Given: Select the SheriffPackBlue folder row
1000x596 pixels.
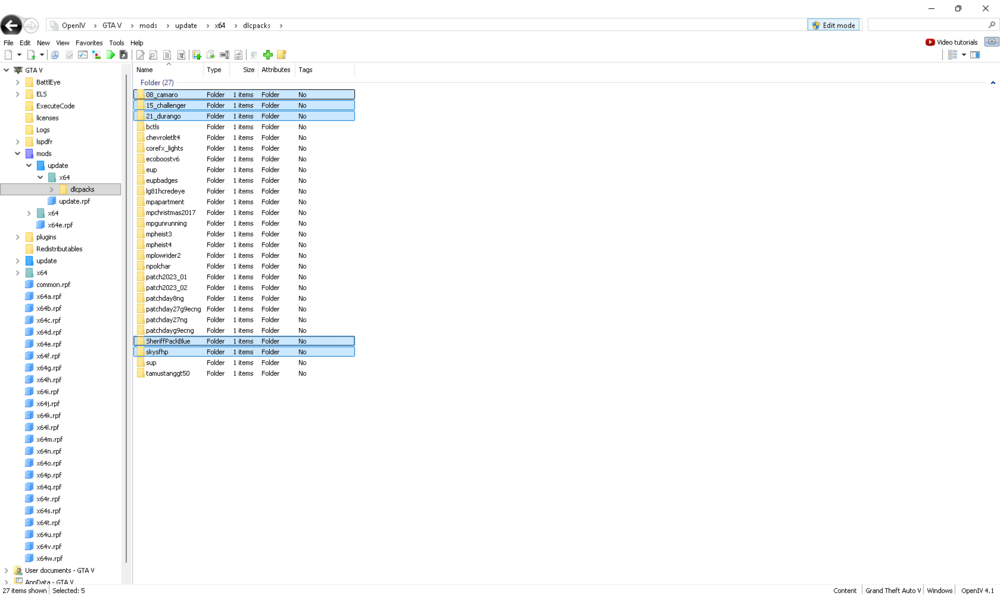Looking at the screenshot, I should [244, 341].
